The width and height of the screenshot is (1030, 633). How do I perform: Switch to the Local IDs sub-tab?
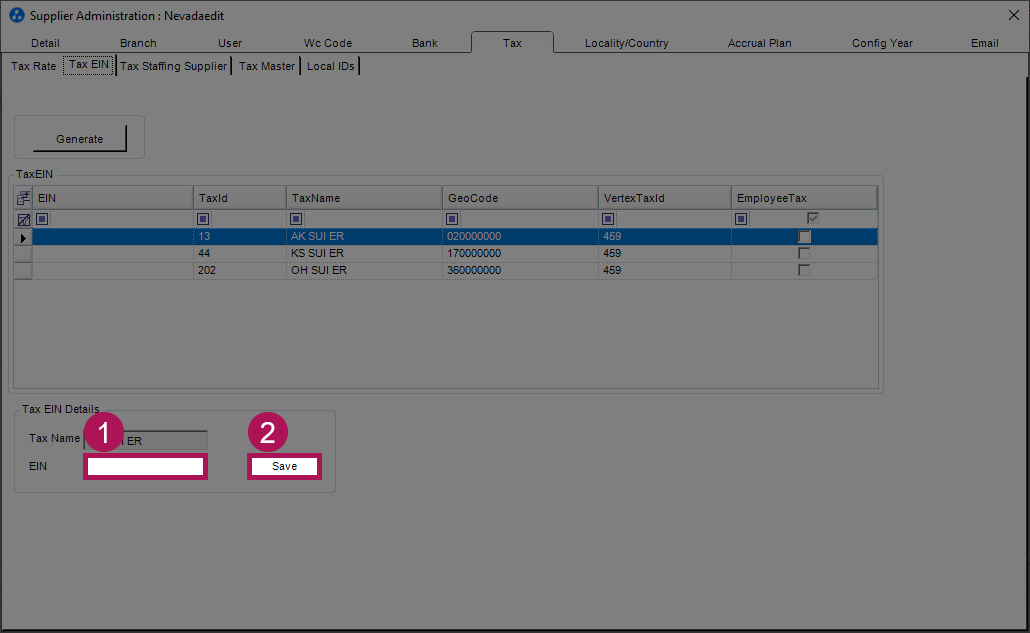coord(330,66)
